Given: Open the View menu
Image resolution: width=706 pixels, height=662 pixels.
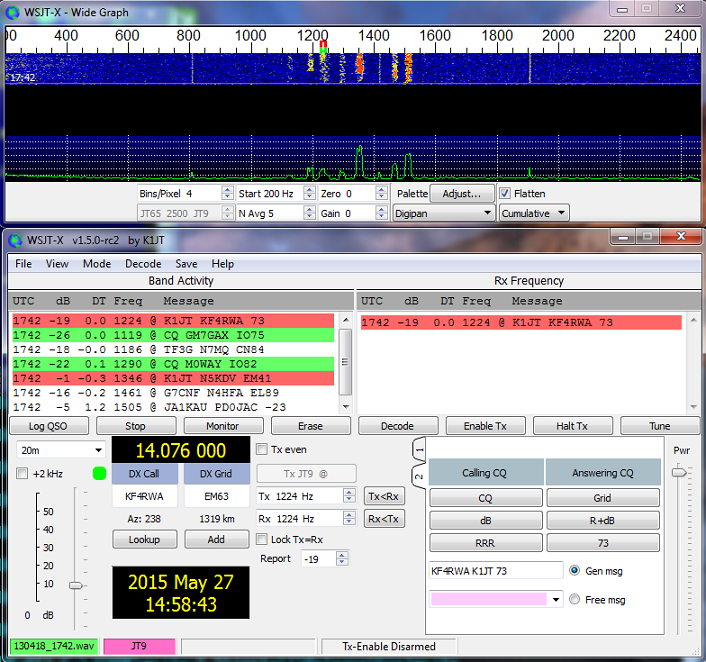Looking at the screenshot, I should tap(57, 263).
